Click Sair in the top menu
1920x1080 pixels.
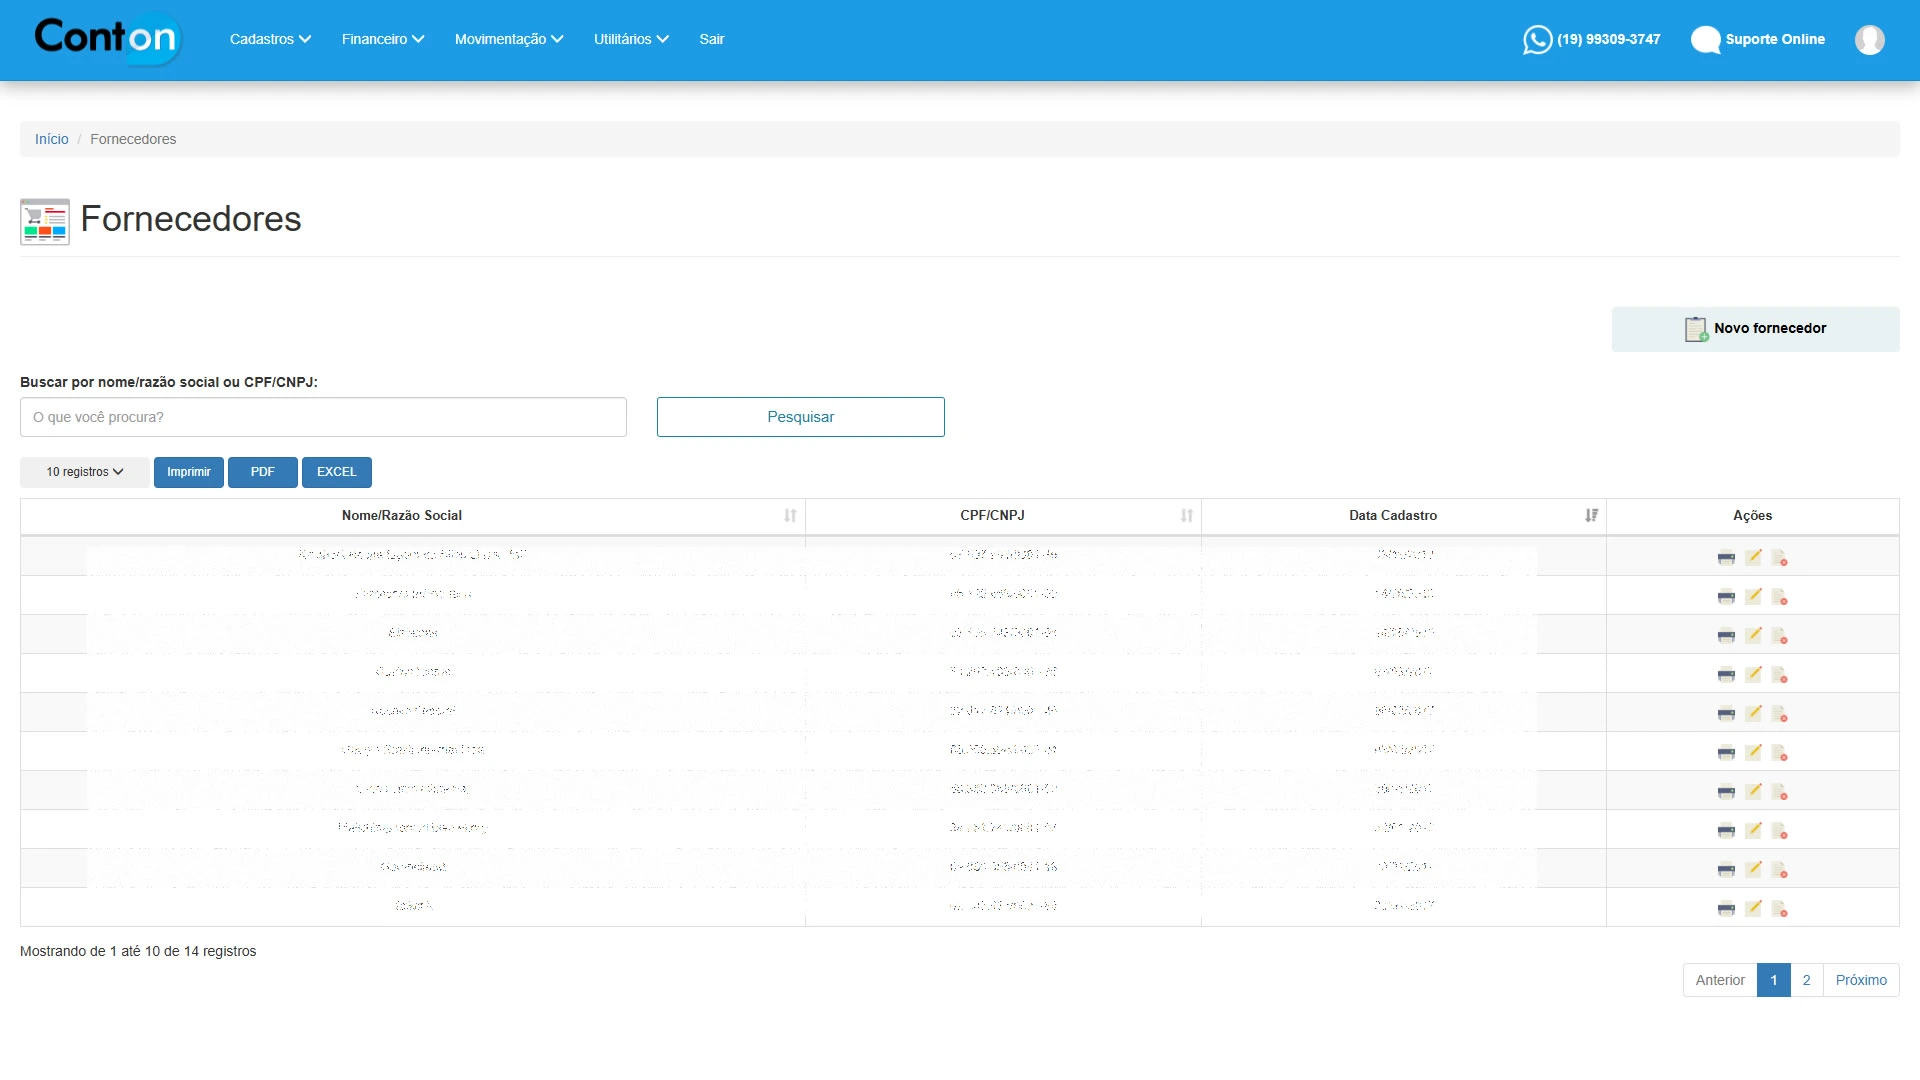pos(711,40)
